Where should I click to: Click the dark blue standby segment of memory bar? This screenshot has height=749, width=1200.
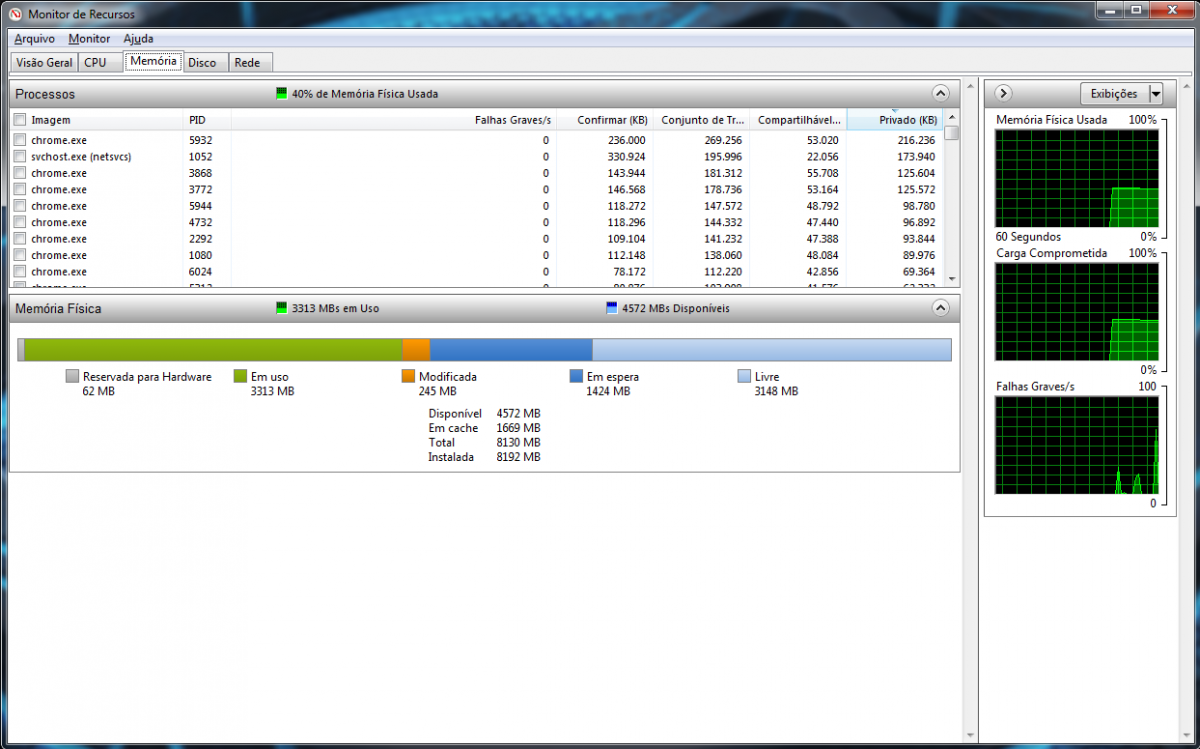coord(511,349)
